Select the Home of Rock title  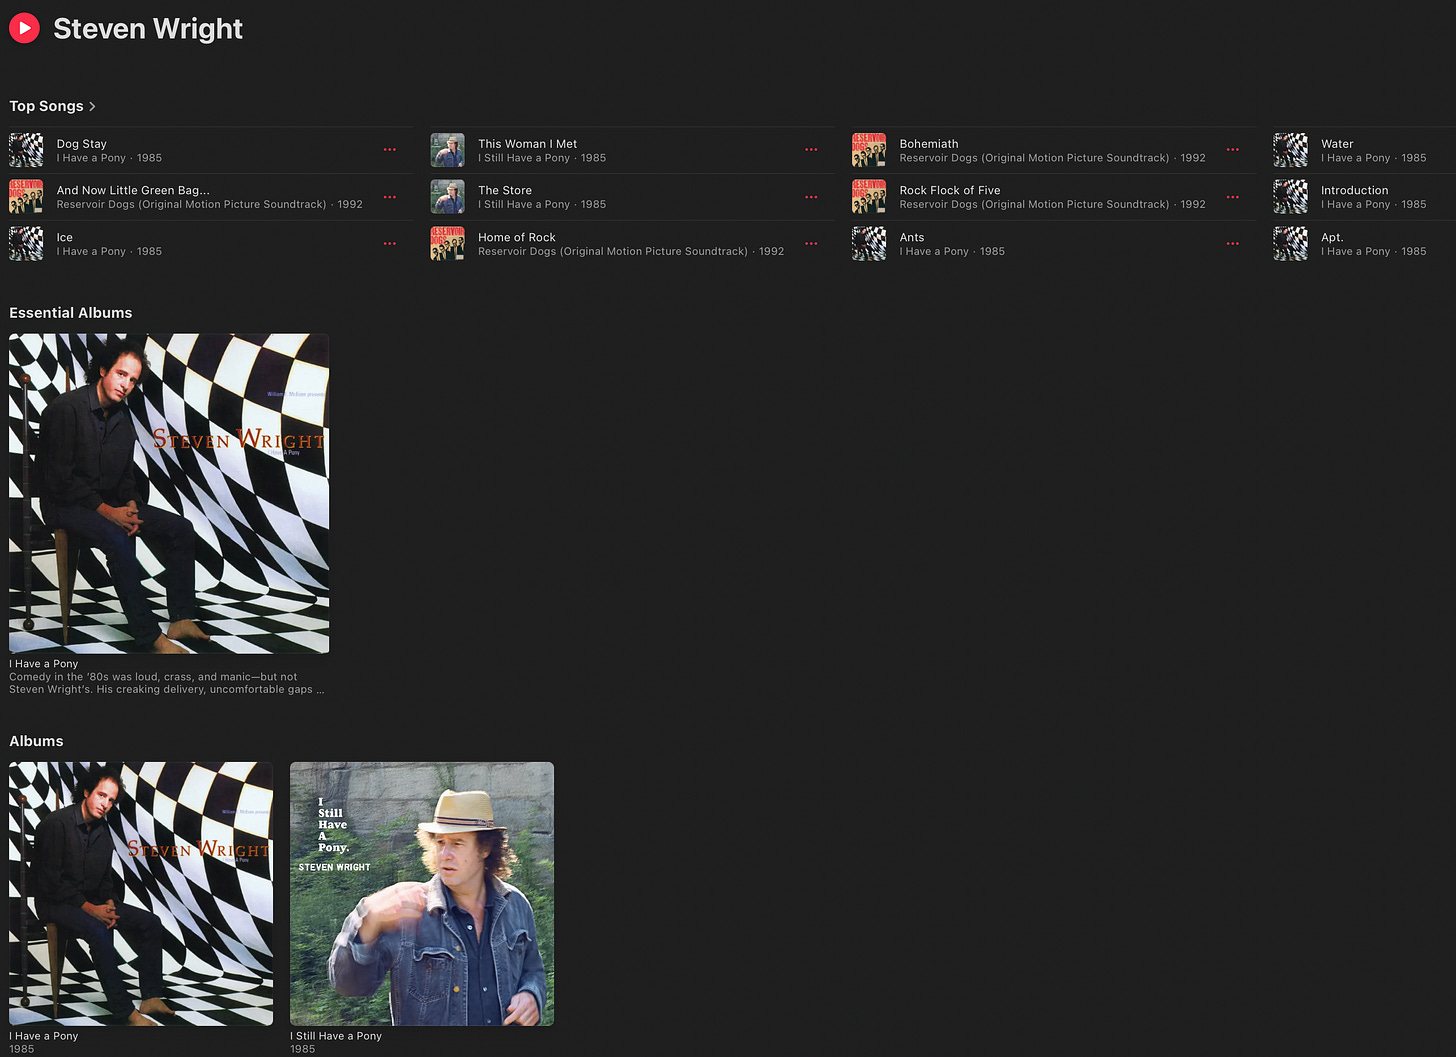(517, 237)
